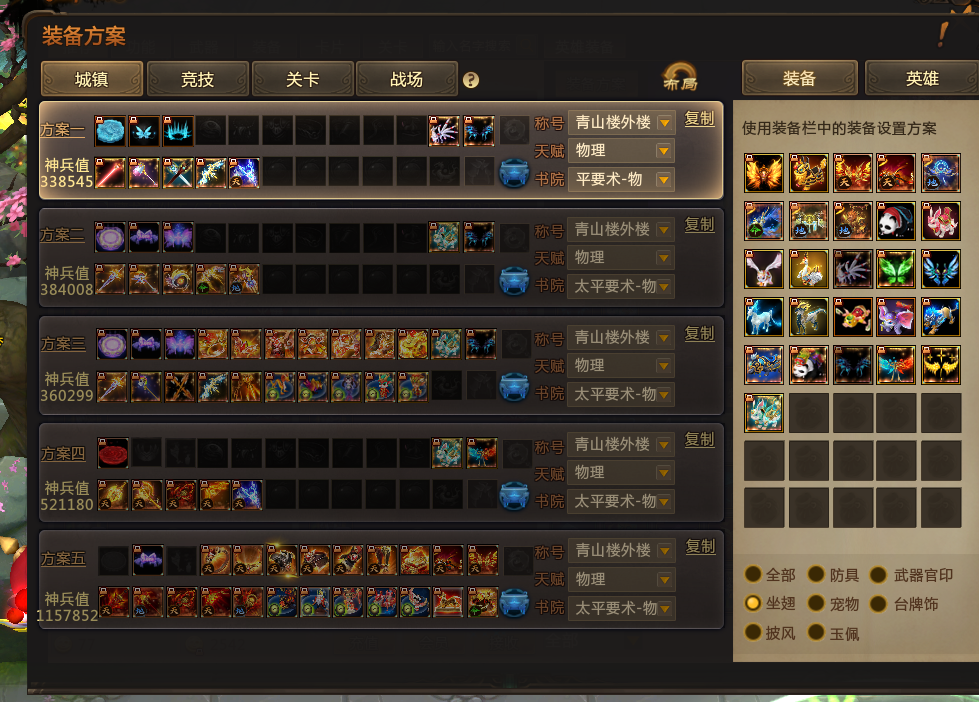This screenshot has width=979, height=702.
Task: Click the red seal icon in 方案四
Action: (113, 453)
